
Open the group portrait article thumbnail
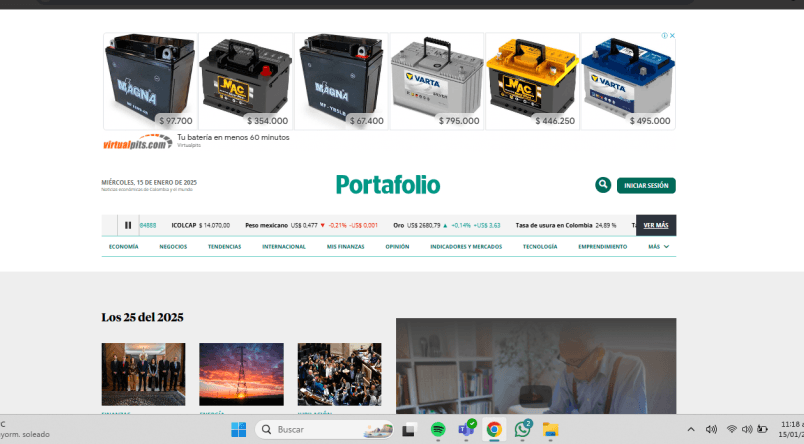(x=144, y=374)
